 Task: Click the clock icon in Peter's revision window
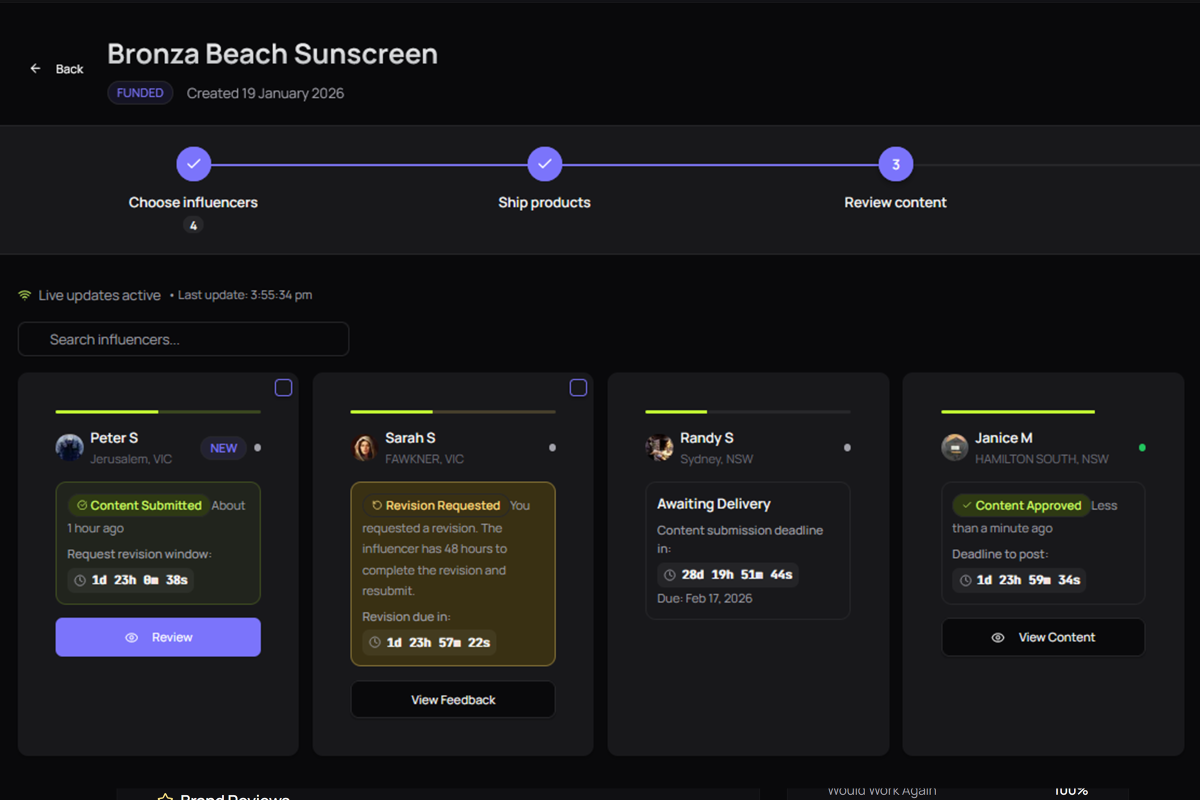click(79, 580)
